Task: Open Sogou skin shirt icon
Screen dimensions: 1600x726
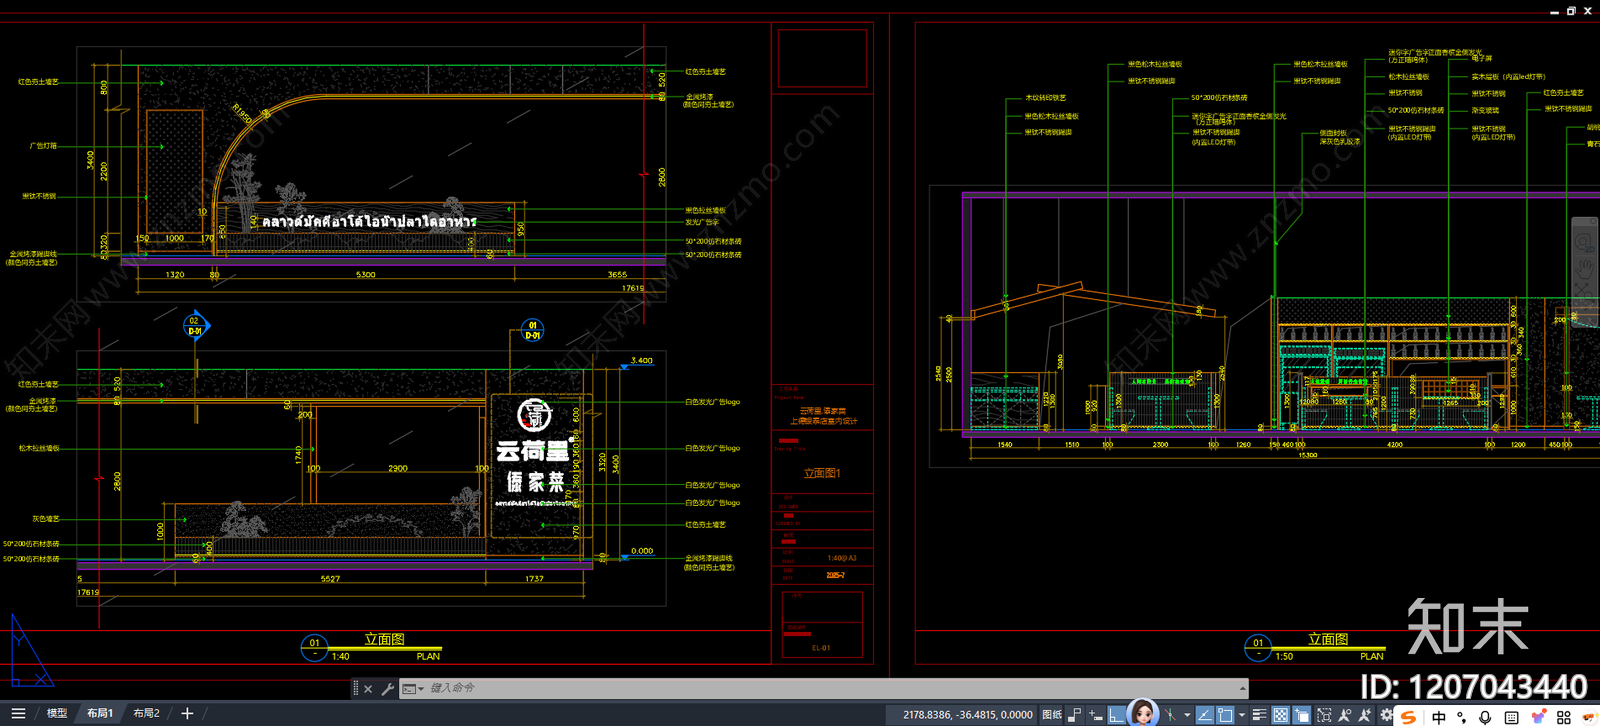Action: [1539, 716]
